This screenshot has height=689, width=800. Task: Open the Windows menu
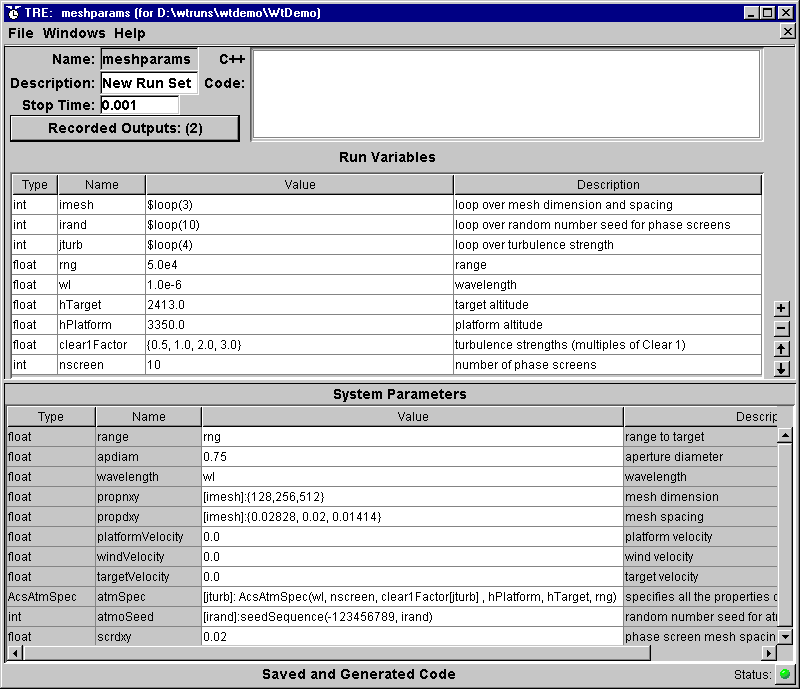[74, 33]
